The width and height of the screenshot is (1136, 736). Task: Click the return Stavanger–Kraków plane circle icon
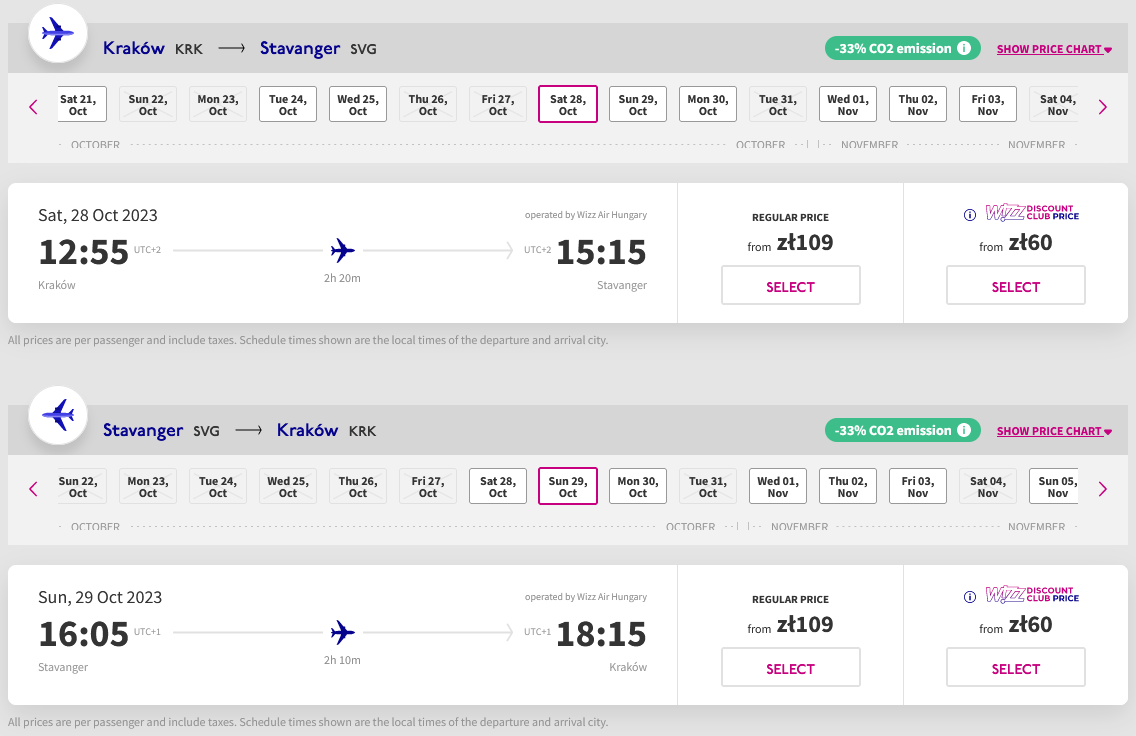tap(58, 415)
